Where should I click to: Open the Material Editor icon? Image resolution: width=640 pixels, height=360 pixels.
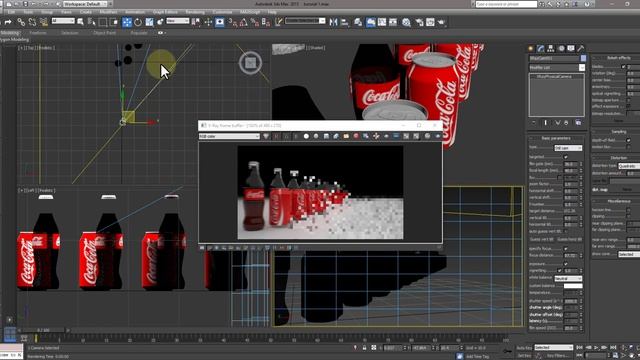pyautogui.click(x=406, y=22)
